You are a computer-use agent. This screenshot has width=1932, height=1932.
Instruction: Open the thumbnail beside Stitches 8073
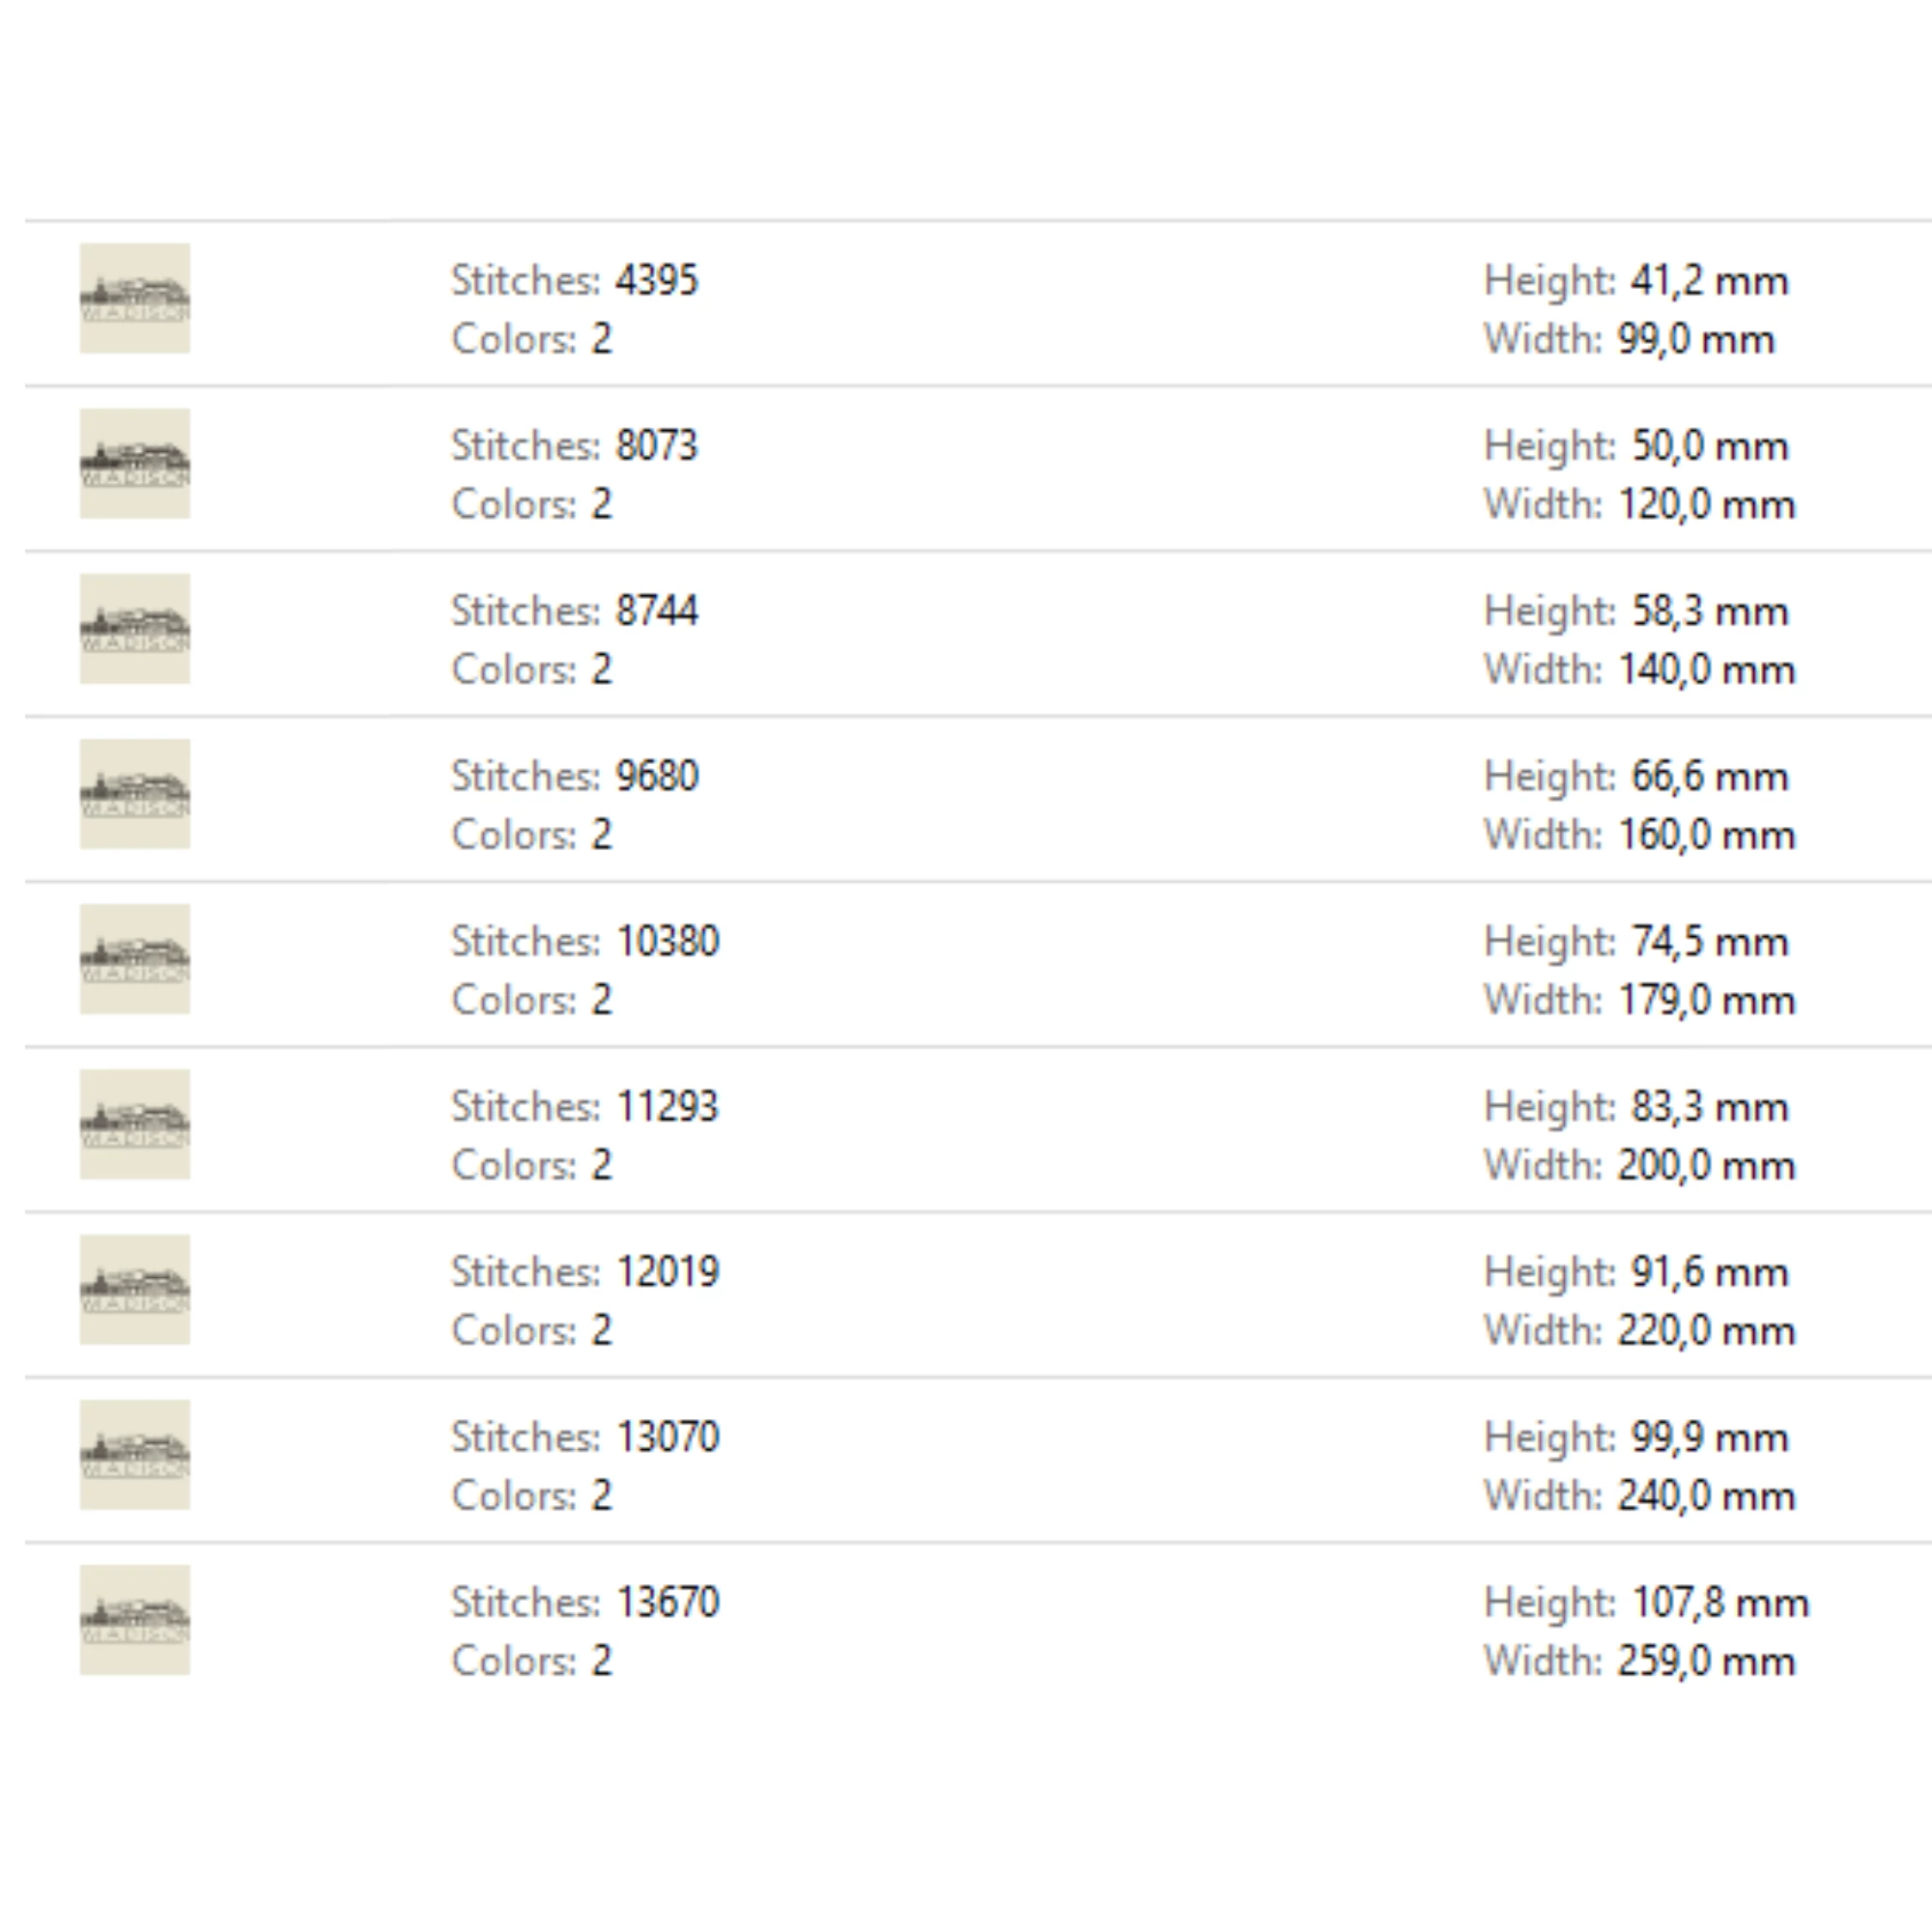tap(135, 463)
